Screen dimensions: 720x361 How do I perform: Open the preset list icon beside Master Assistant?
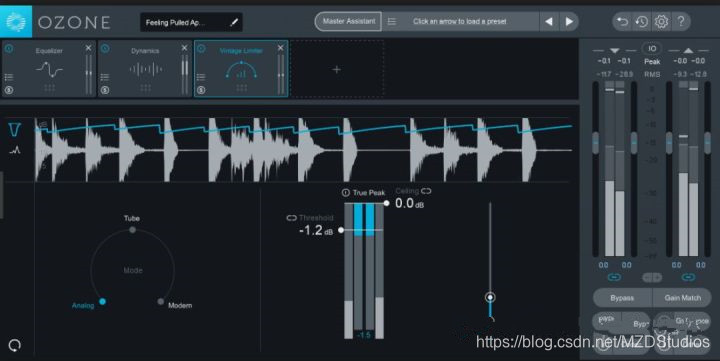[392, 22]
